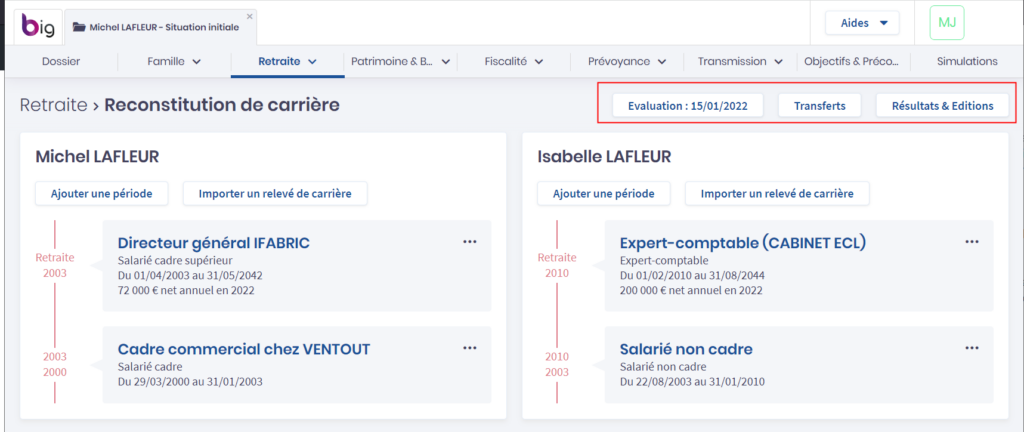1024x432 pixels.
Task: Open options menu for Cadre commercial chez VENTOUT
Action: tap(470, 348)
